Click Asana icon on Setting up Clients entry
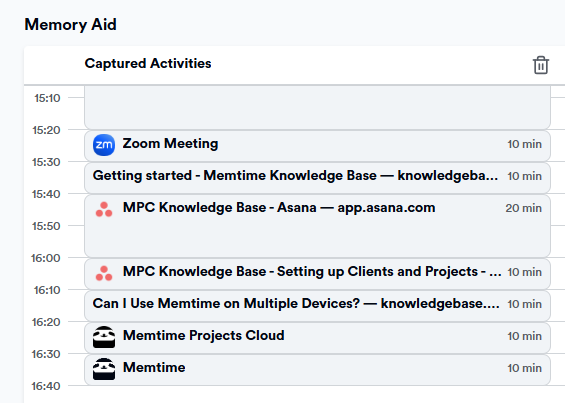Screen dimensions: 565x403 104,273
